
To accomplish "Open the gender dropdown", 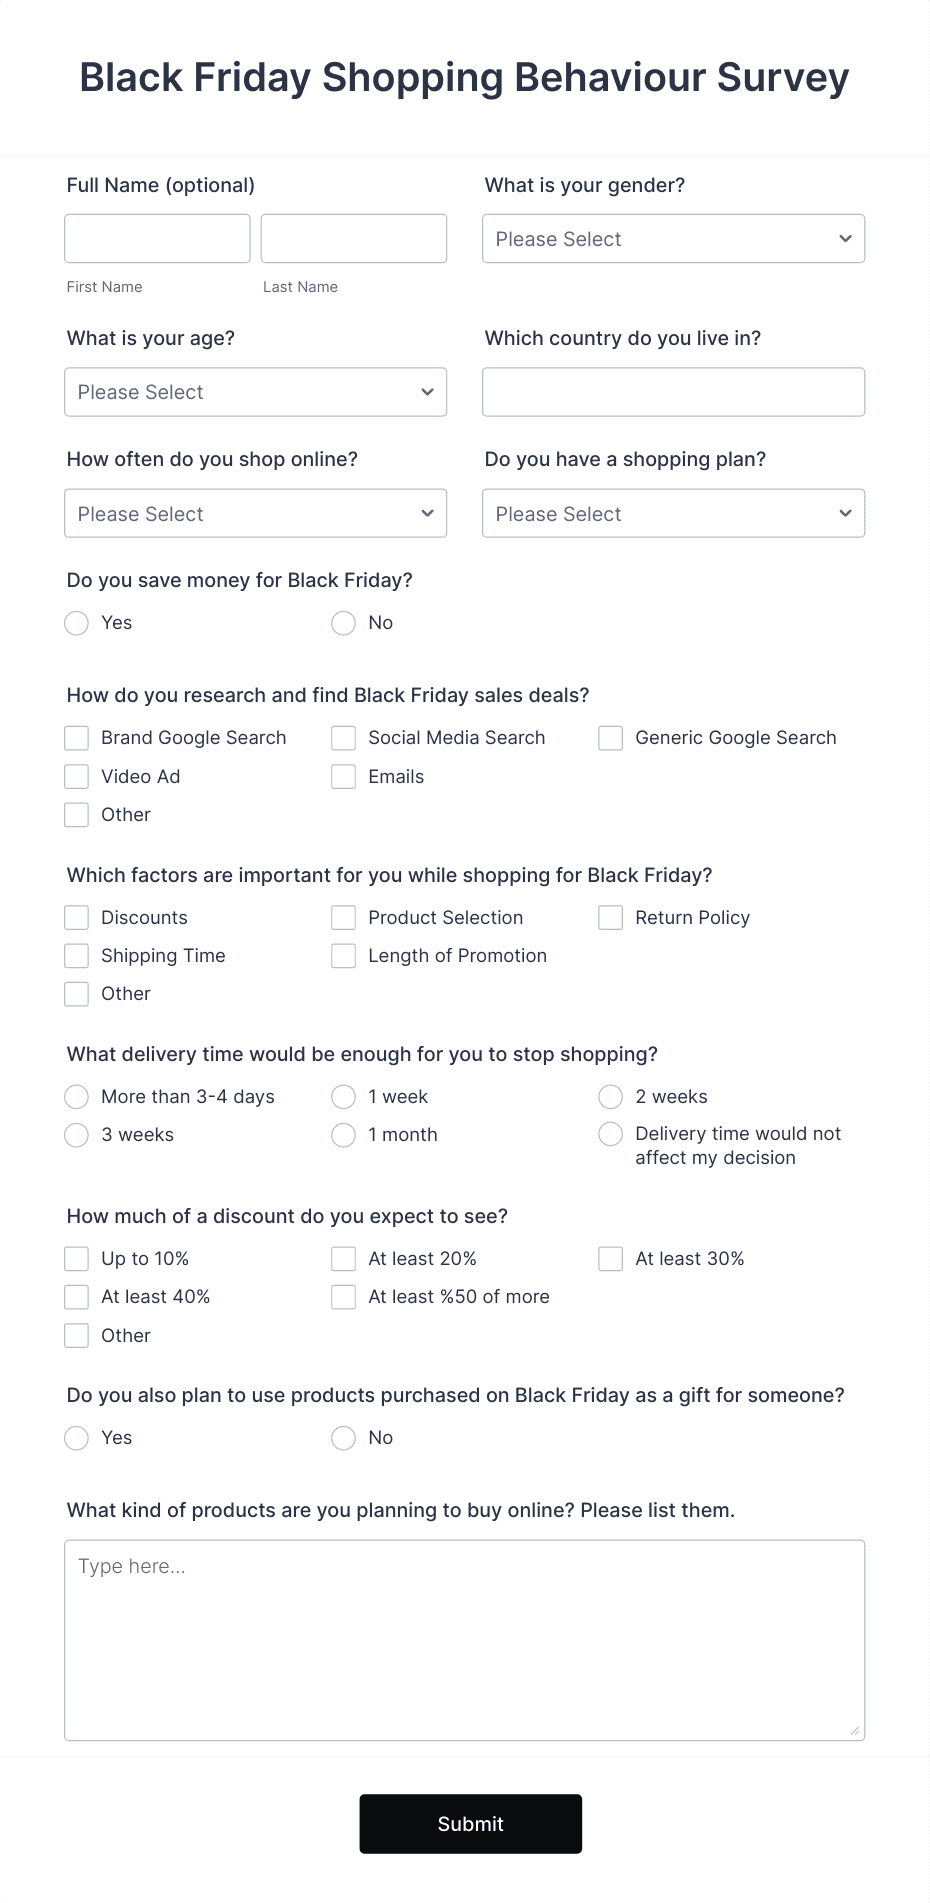I will (x=673, y=239).
